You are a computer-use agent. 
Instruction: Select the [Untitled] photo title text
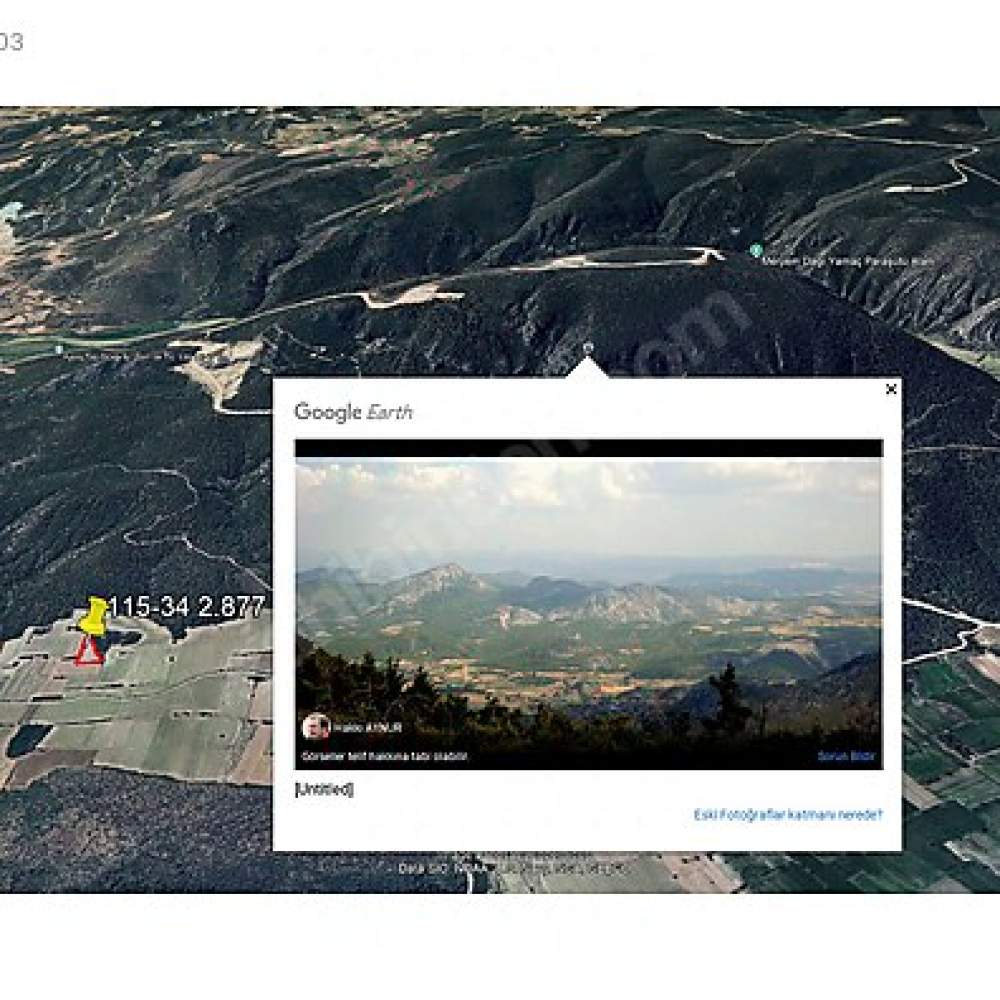tap(324, 790)
